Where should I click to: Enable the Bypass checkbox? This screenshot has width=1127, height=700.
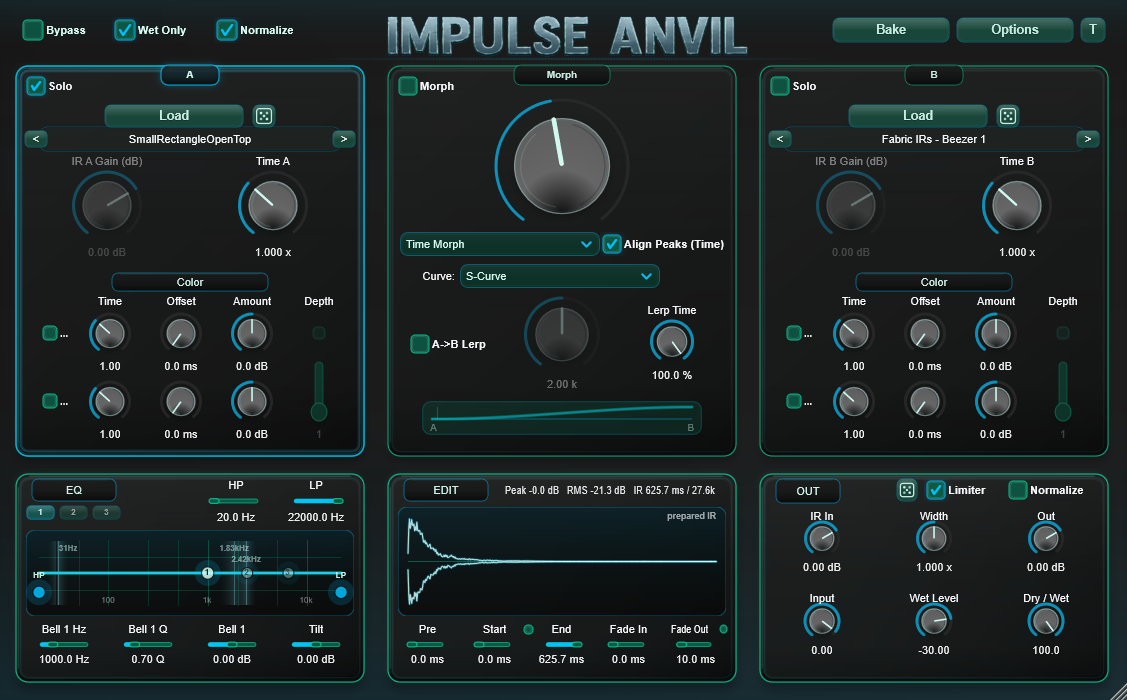(33, 30)
